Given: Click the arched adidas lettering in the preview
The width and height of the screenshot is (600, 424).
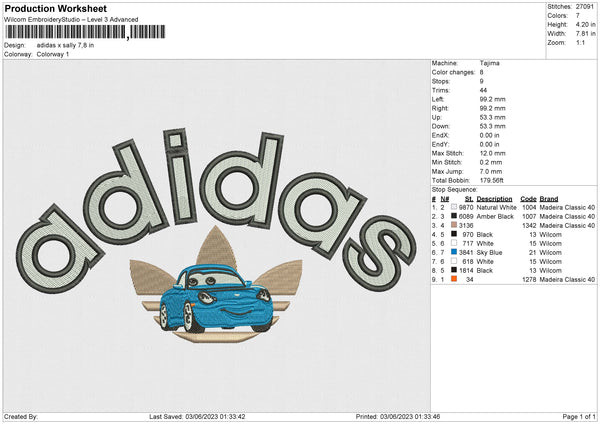Looking at the screenshot, I should pyautogui.click(x=216, y=210).
